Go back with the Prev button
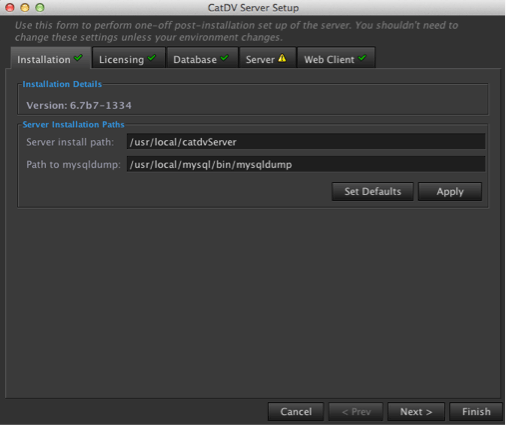This screenshot has height=425, width=506. tap(356, 412)
